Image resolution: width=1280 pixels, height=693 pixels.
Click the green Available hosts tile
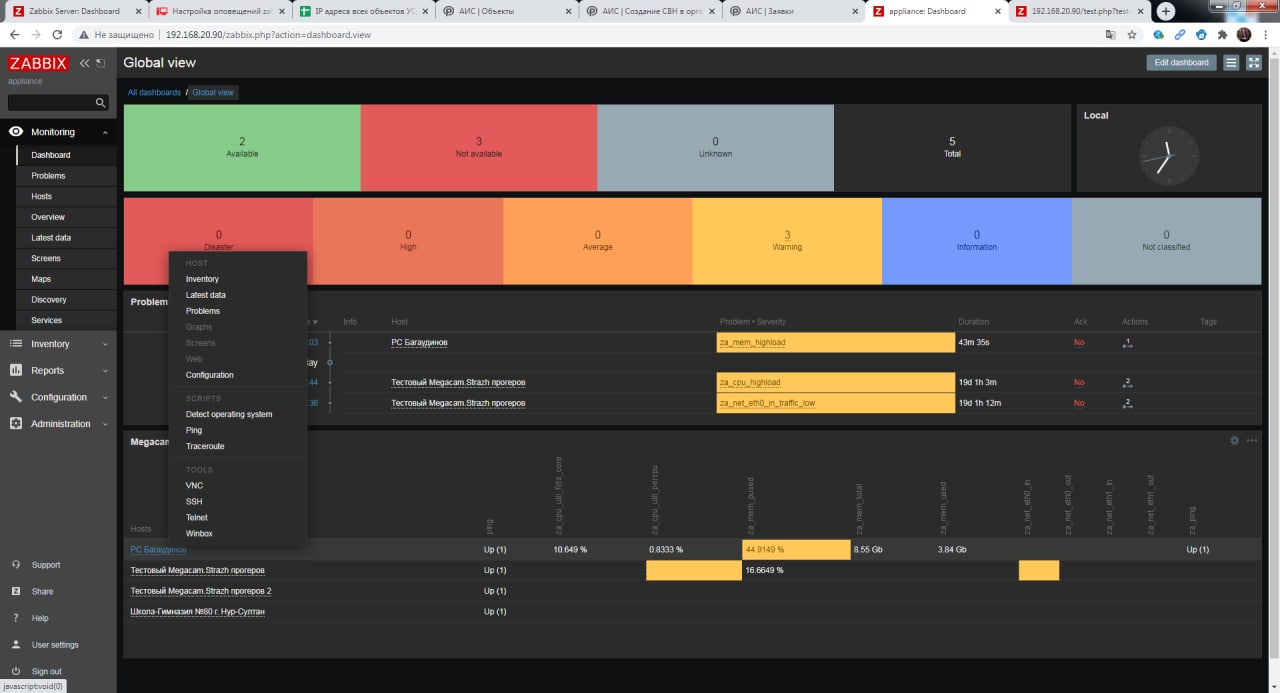point(242,147)
